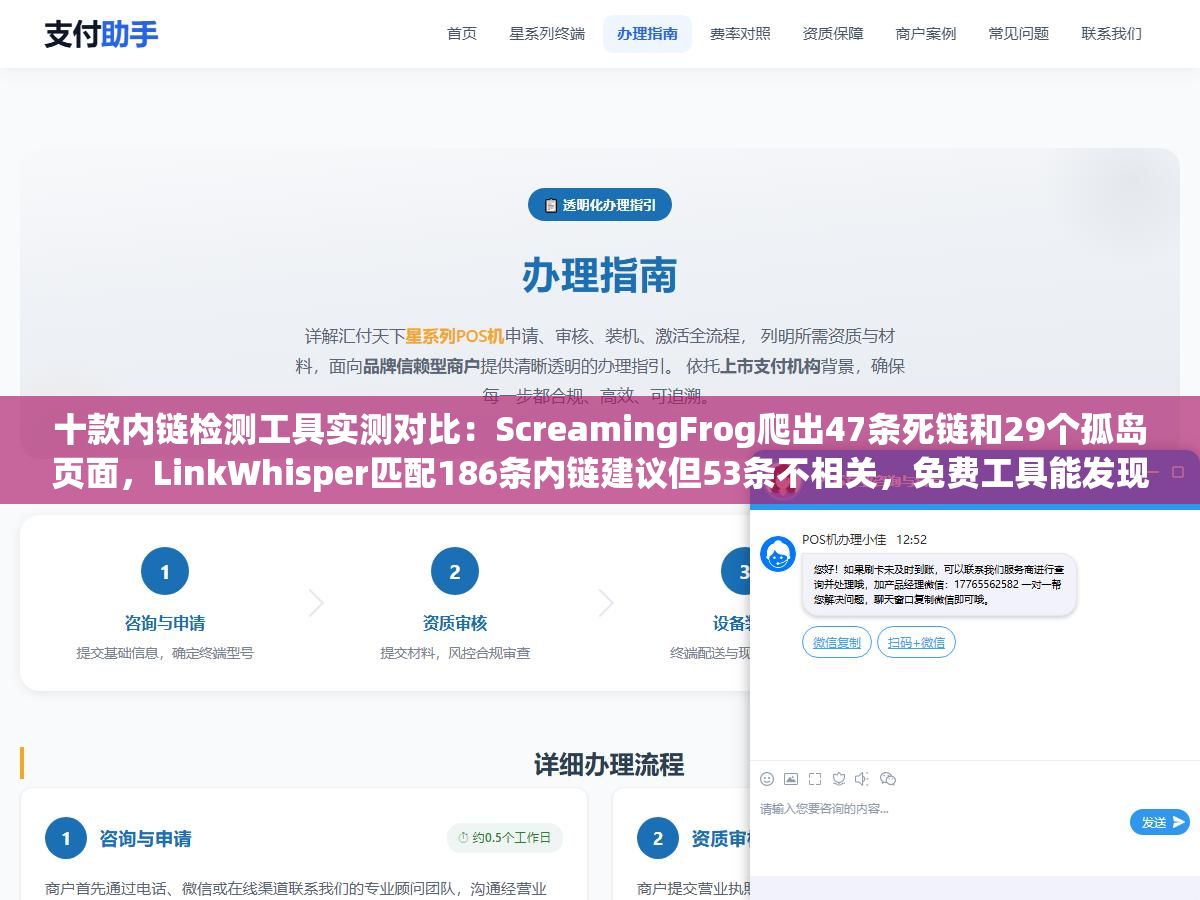Image resolution: width=1200 pixels, height=900 pixels.
Task: Click the number 2 badge in detailed 资质审核 card
Action: pos(658,839)
